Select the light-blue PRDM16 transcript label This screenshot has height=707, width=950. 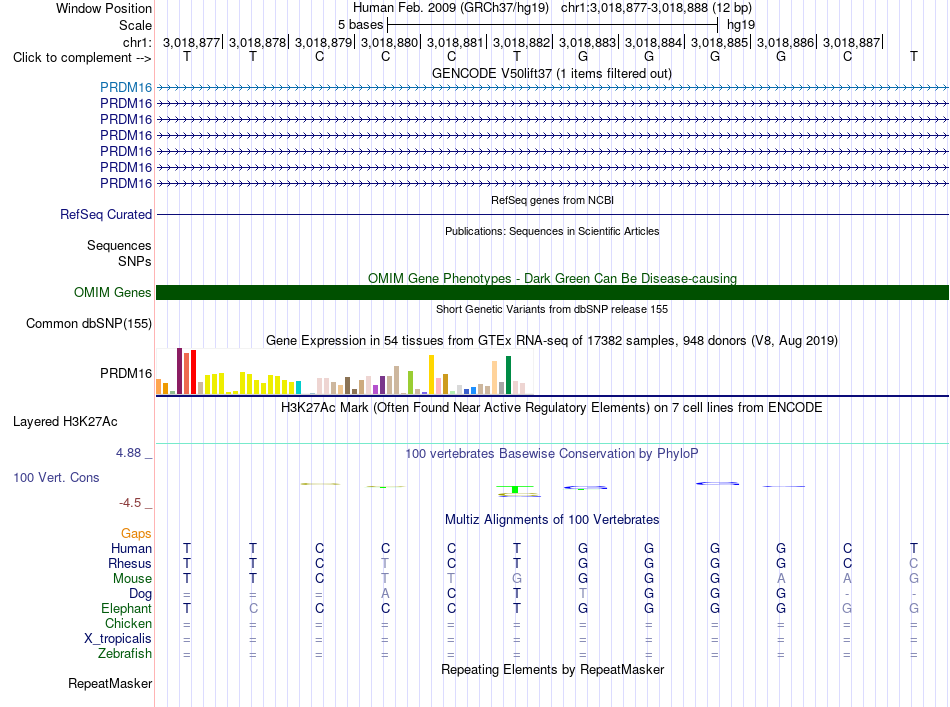pos(126,87)
